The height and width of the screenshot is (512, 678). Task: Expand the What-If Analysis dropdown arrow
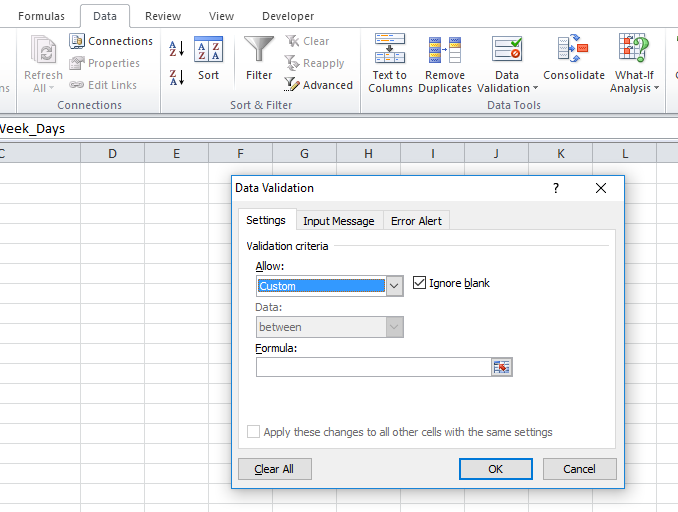click(656, 88)
